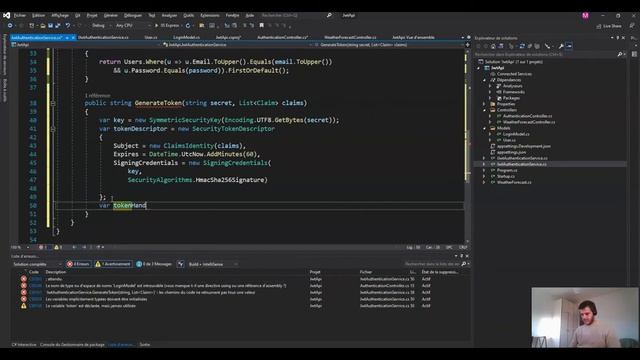Switch to the User.cs tab

point(151,37)
